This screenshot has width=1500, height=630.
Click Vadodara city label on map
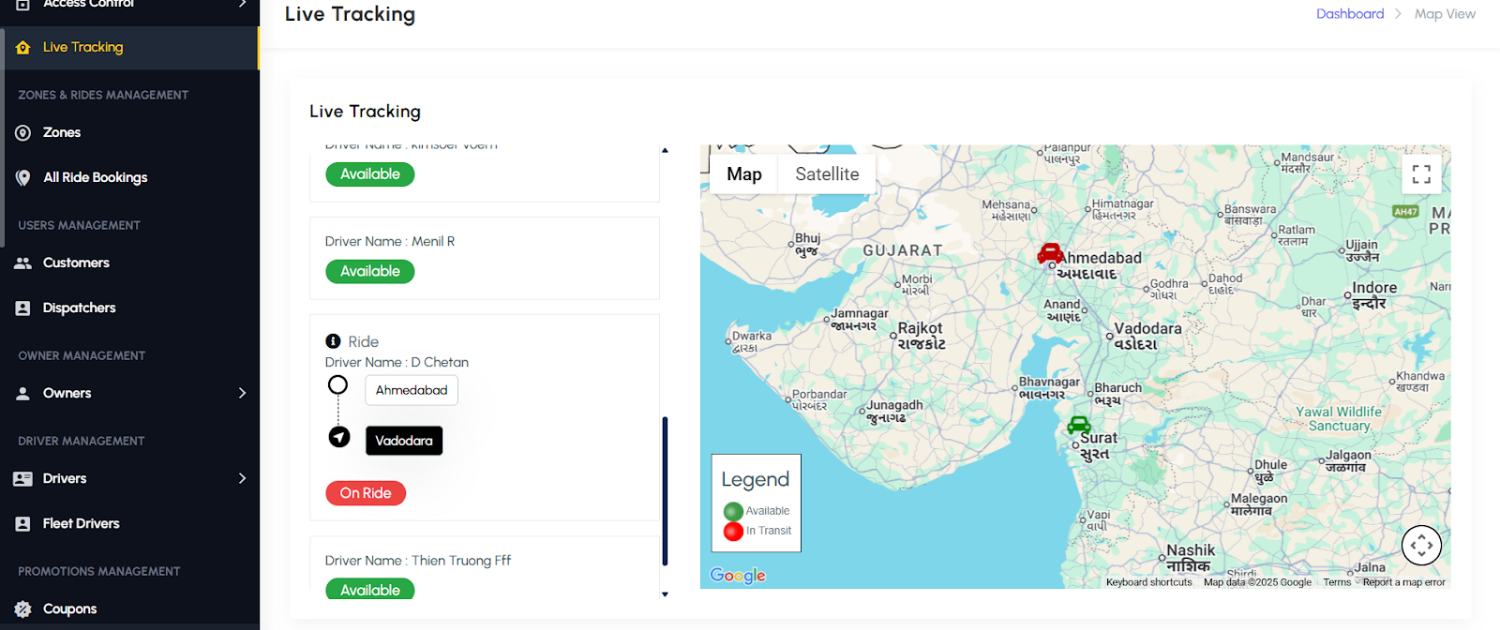click(1148, 335)
